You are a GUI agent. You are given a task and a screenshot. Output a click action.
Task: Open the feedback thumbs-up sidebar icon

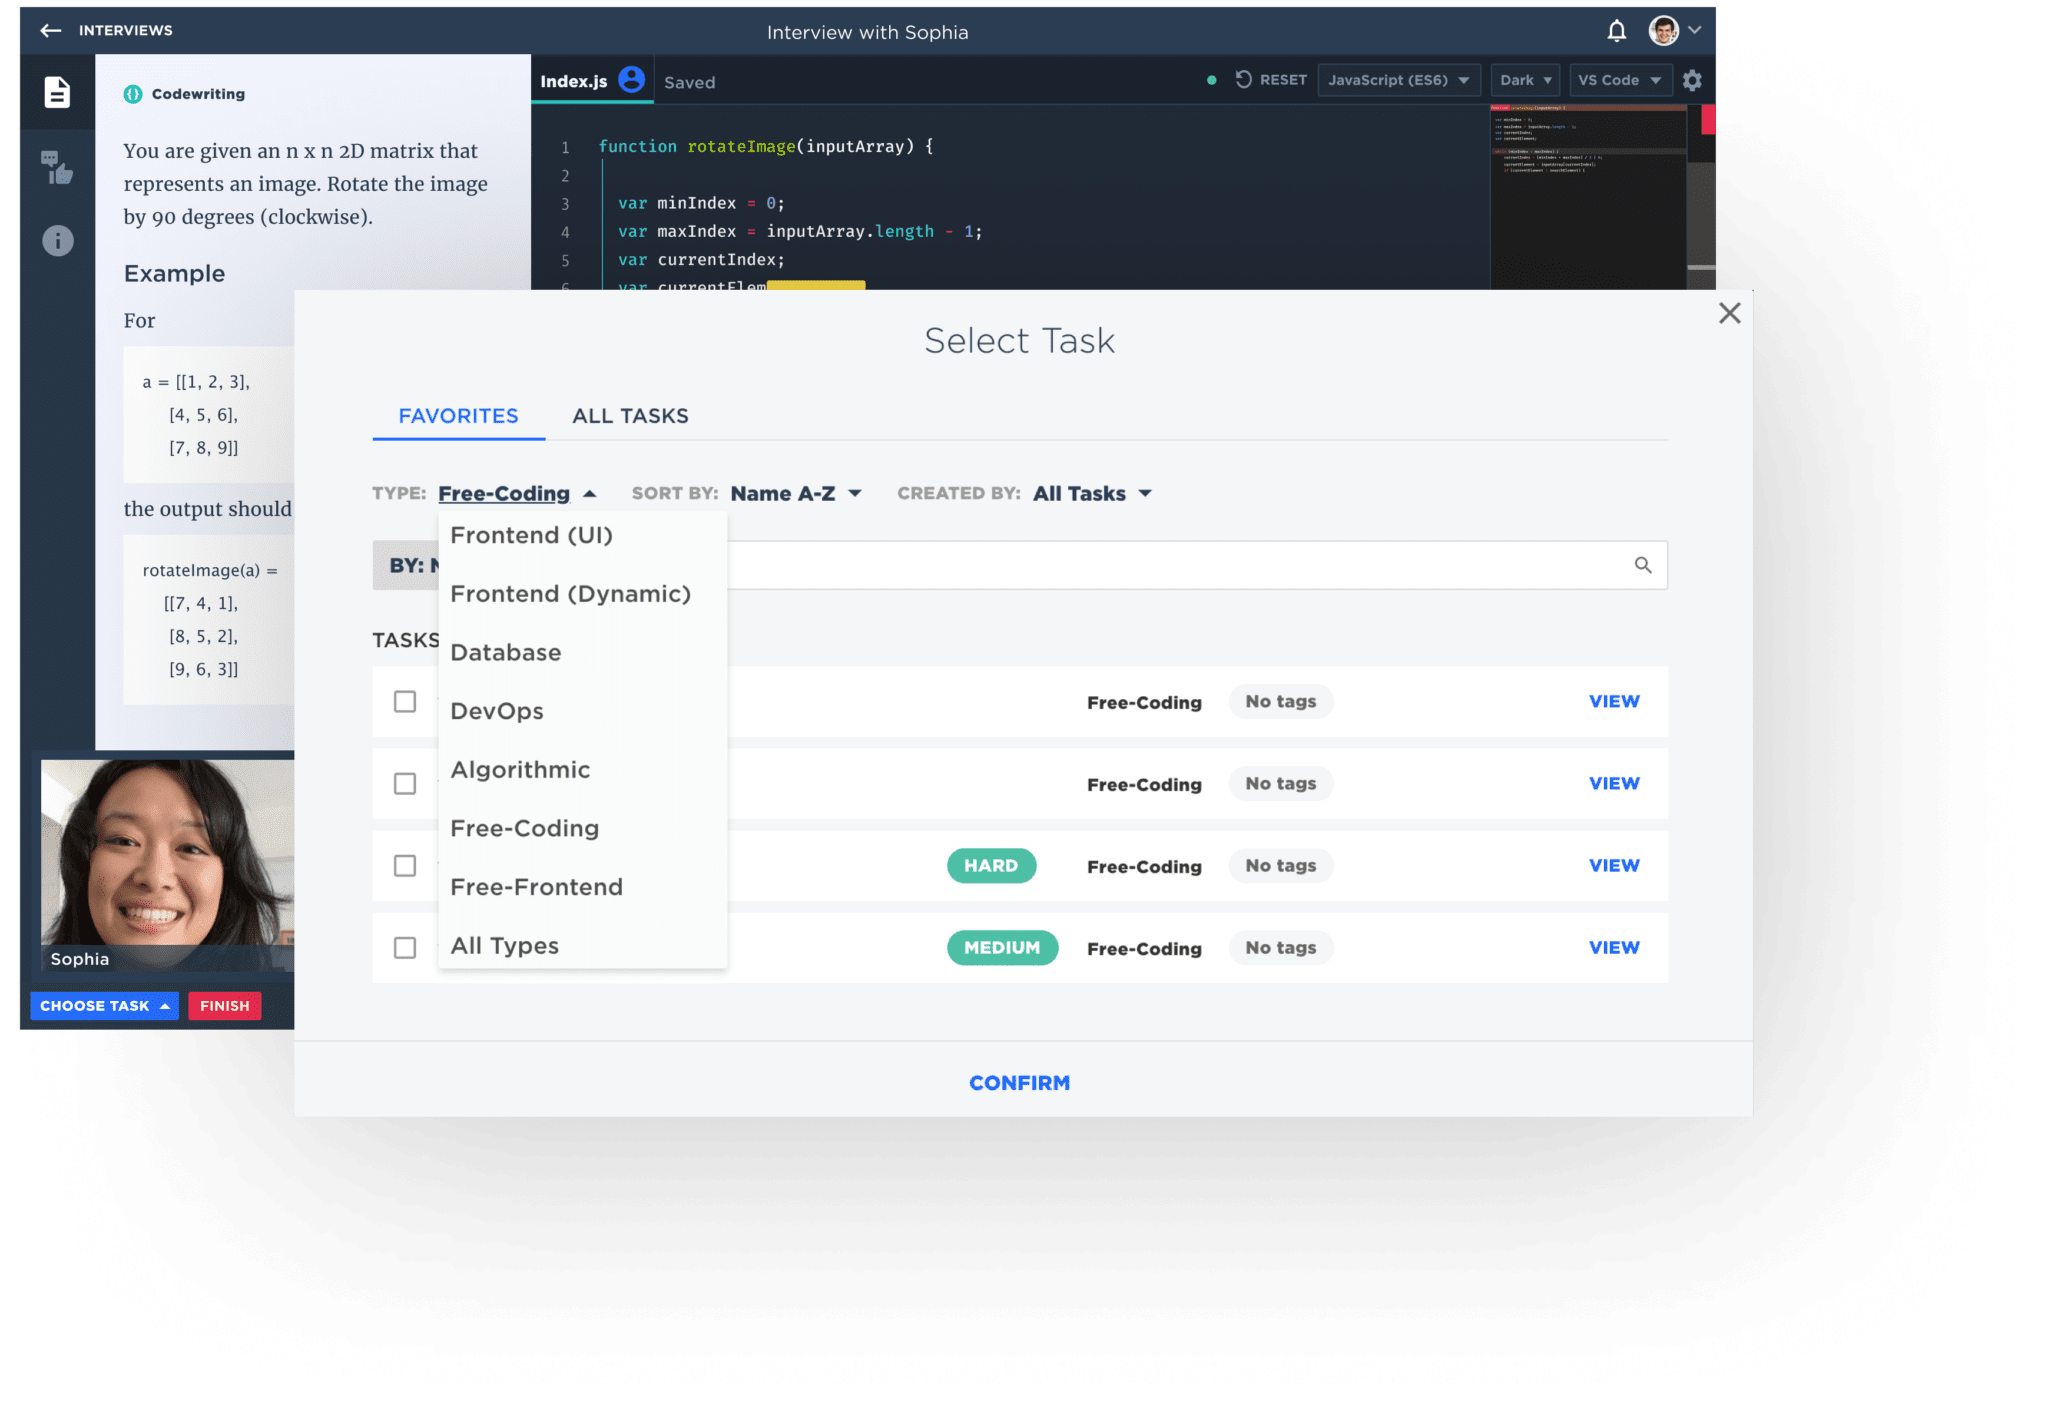tap(57, 168)
